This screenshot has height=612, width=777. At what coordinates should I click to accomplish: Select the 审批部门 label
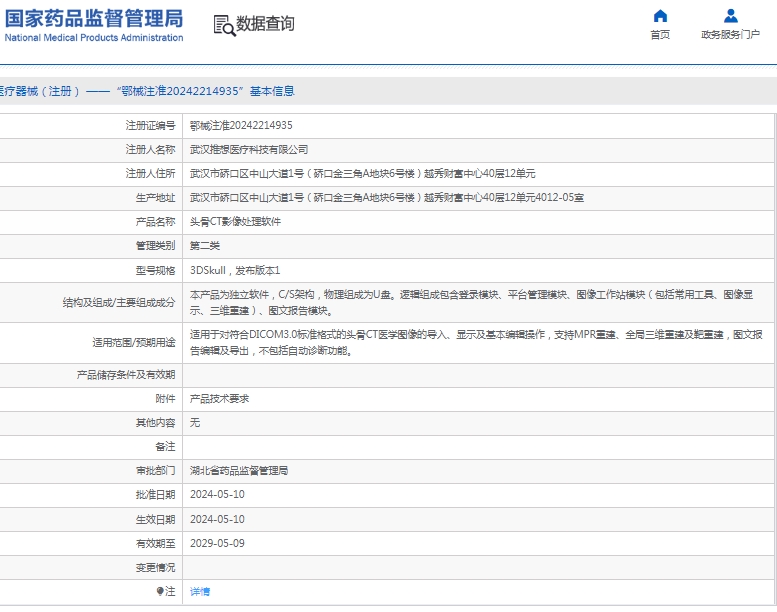[x=155, y=471]
